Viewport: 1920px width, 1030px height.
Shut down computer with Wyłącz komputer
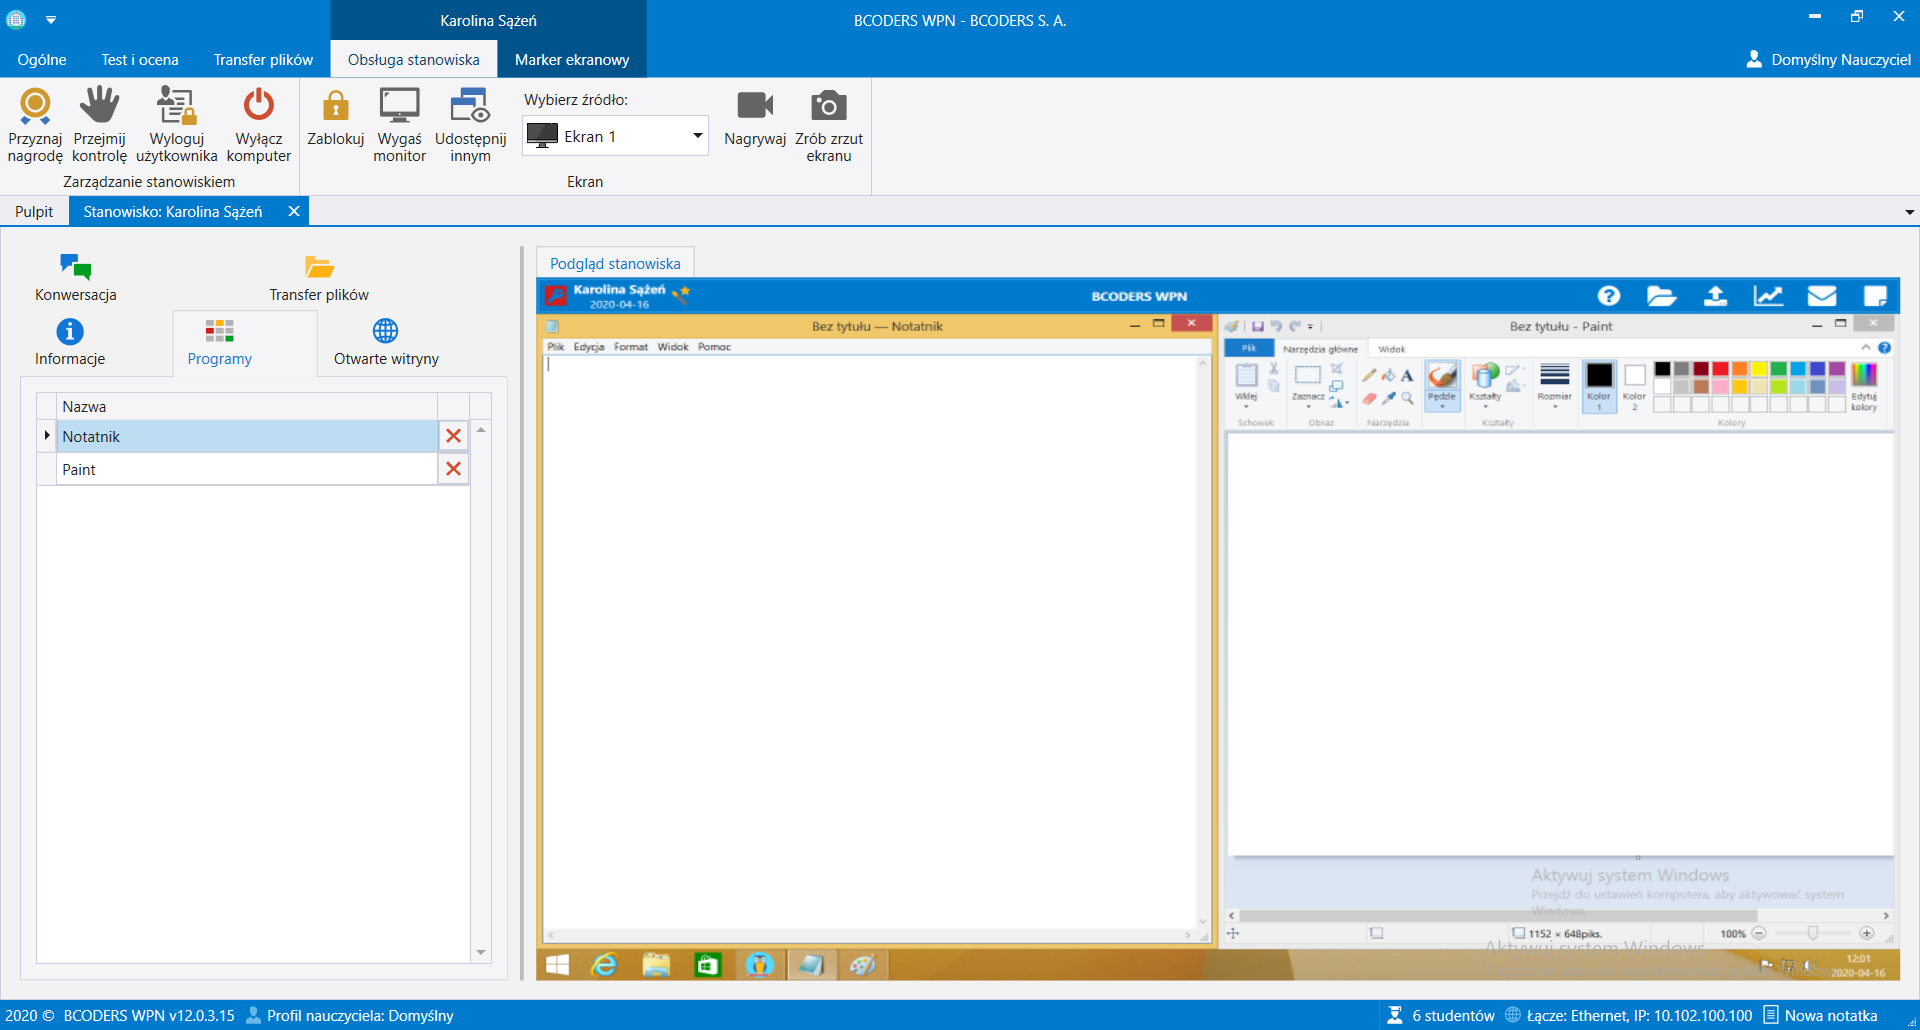[x=258, y=125]
